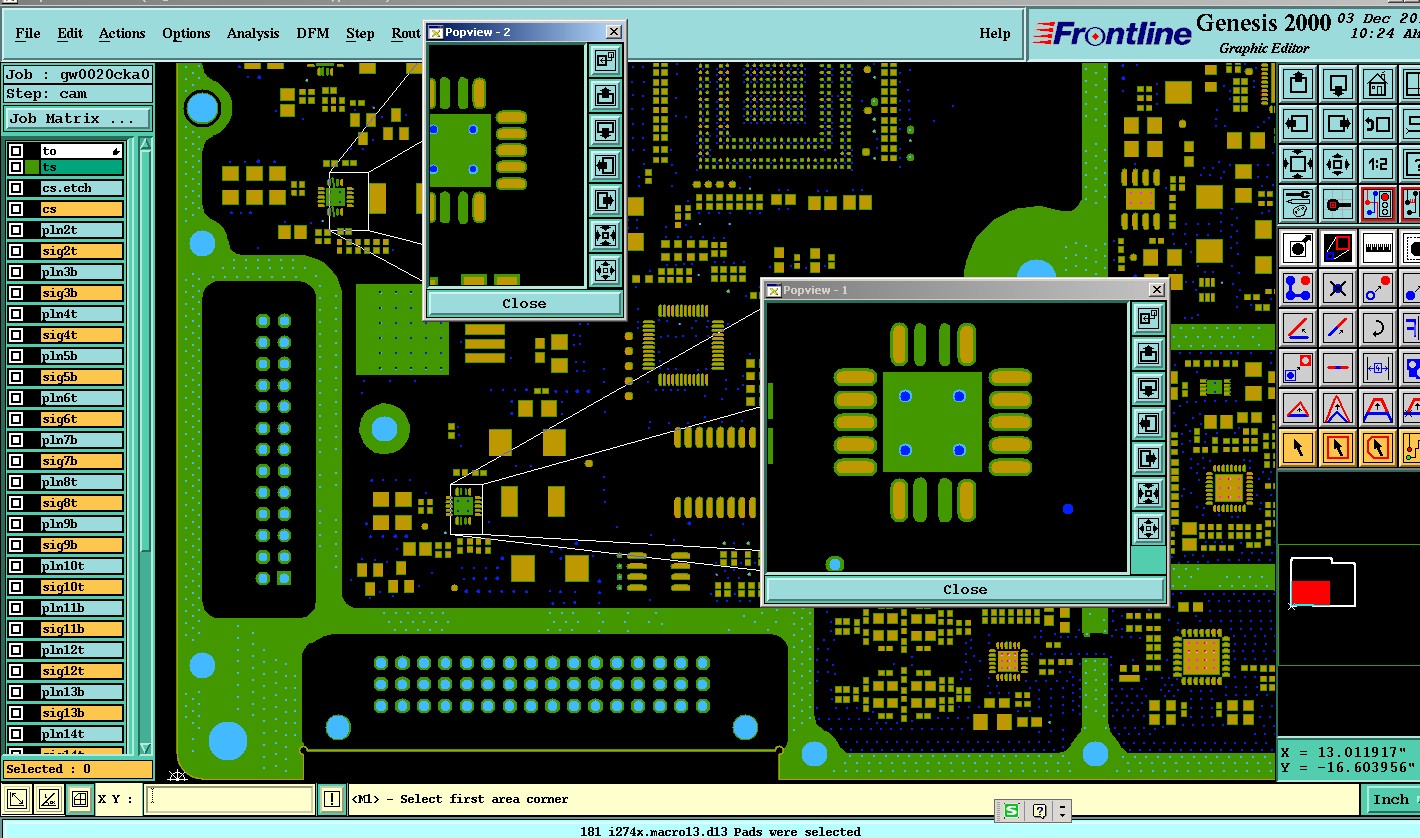Open the Help menu
The image size is (1420, 838).
pos(994,33)
